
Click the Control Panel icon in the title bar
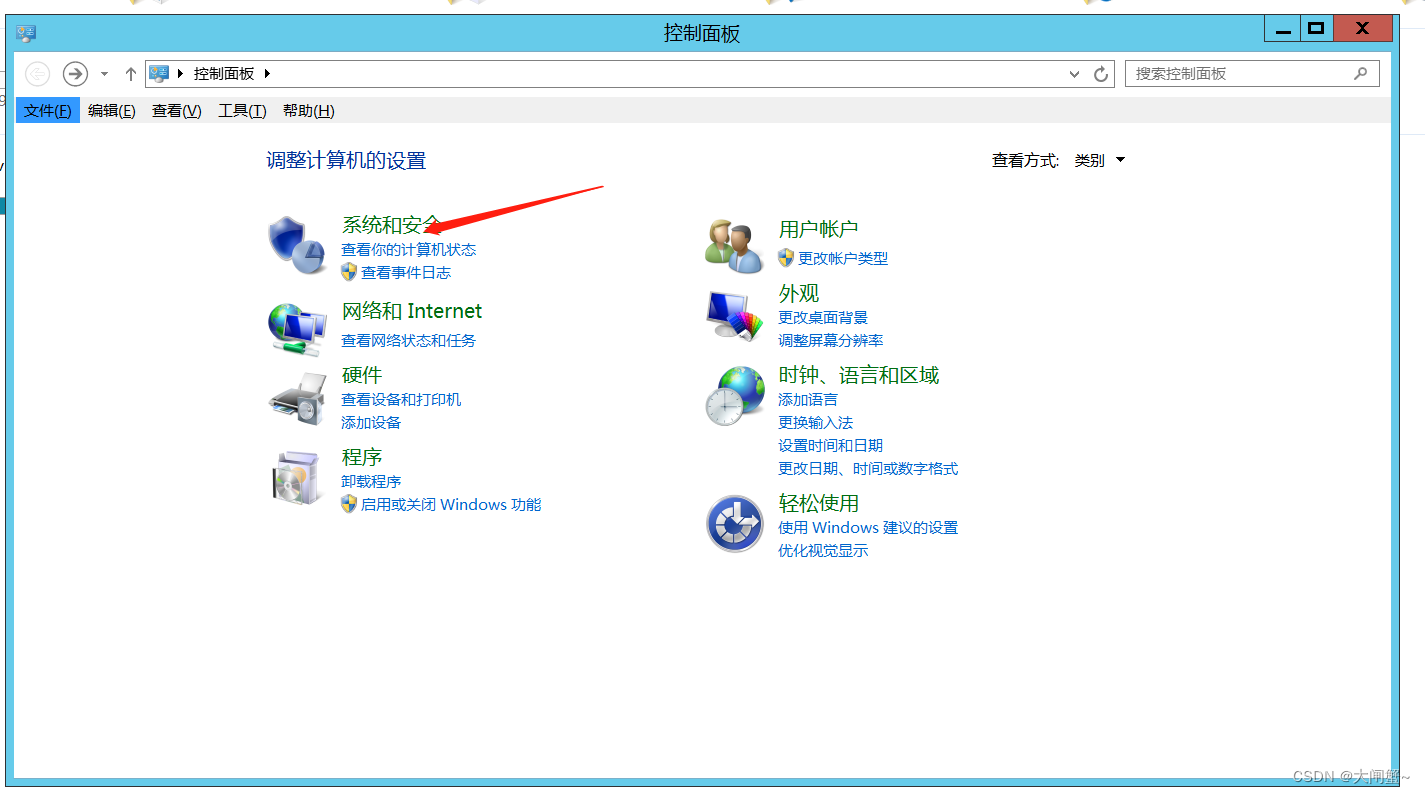[x=26, y=33]
